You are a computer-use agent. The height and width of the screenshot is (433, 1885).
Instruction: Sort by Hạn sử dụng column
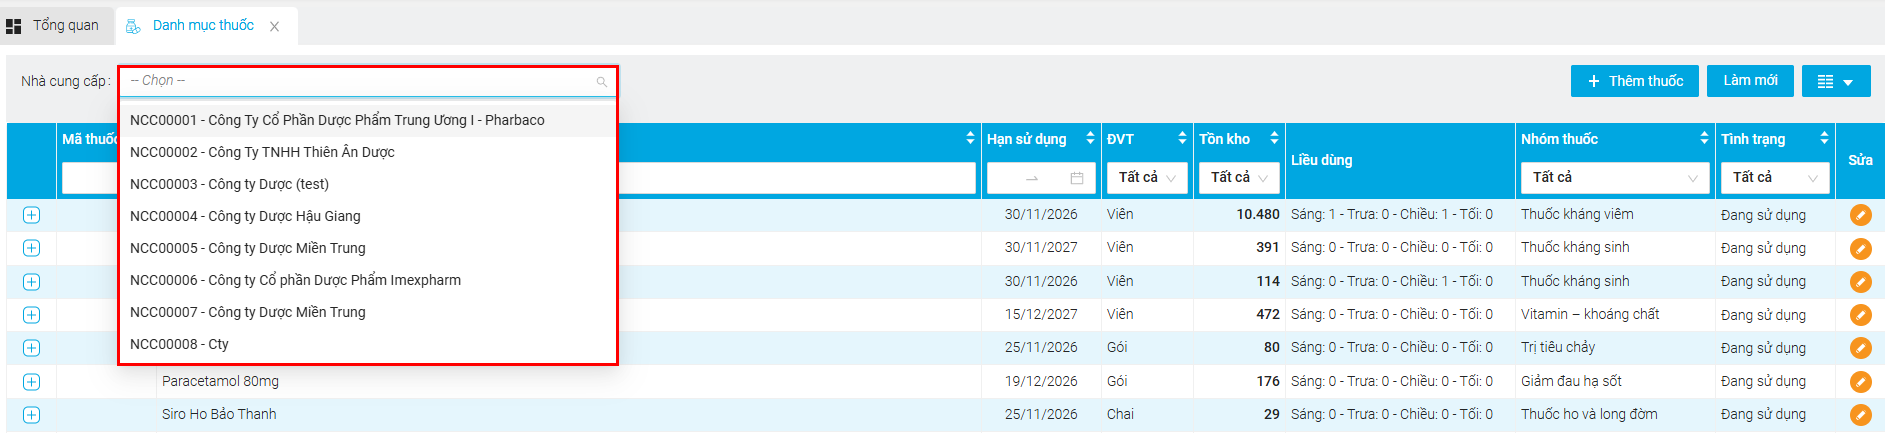tap(1090, 139)
